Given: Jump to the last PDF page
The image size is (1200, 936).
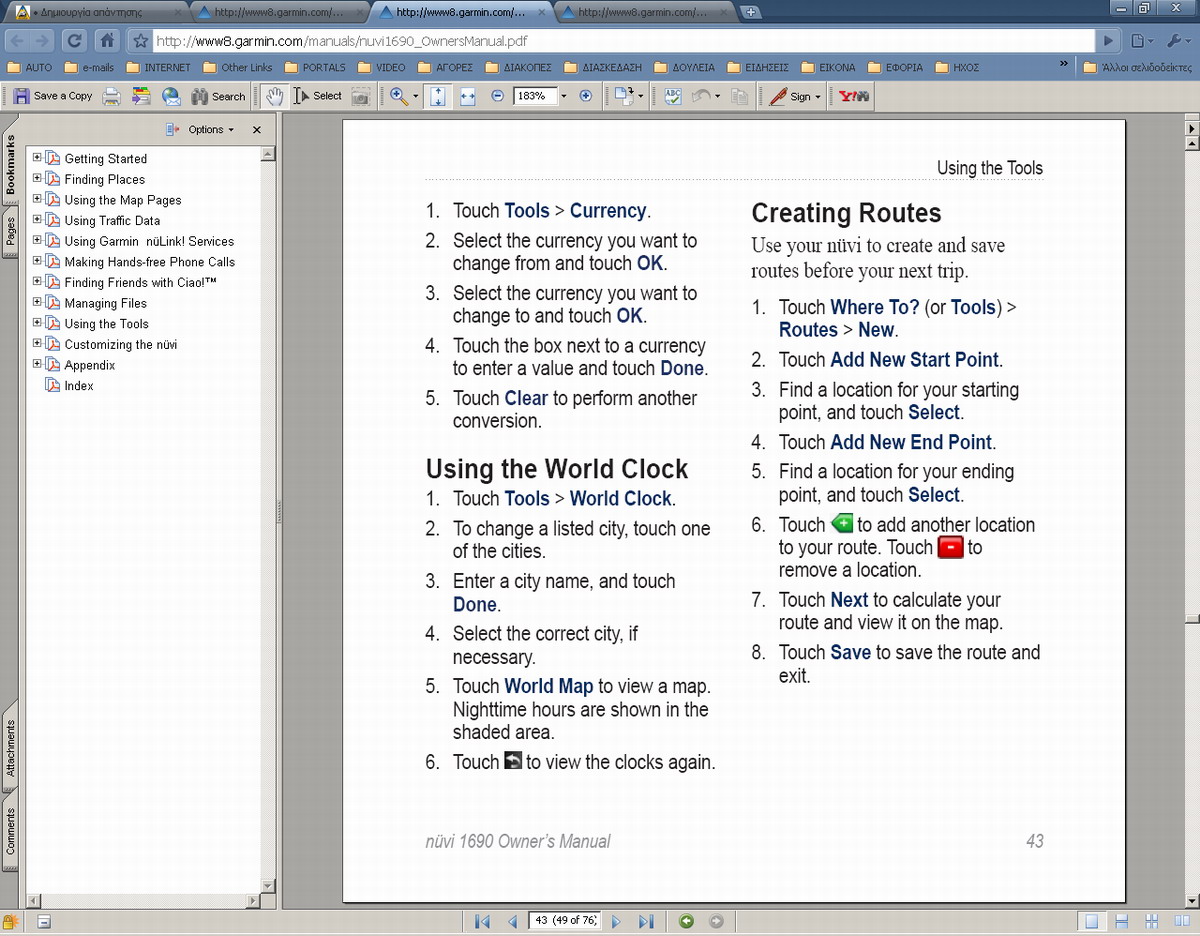Looking at the screenshot, I should tap(646, 921).
